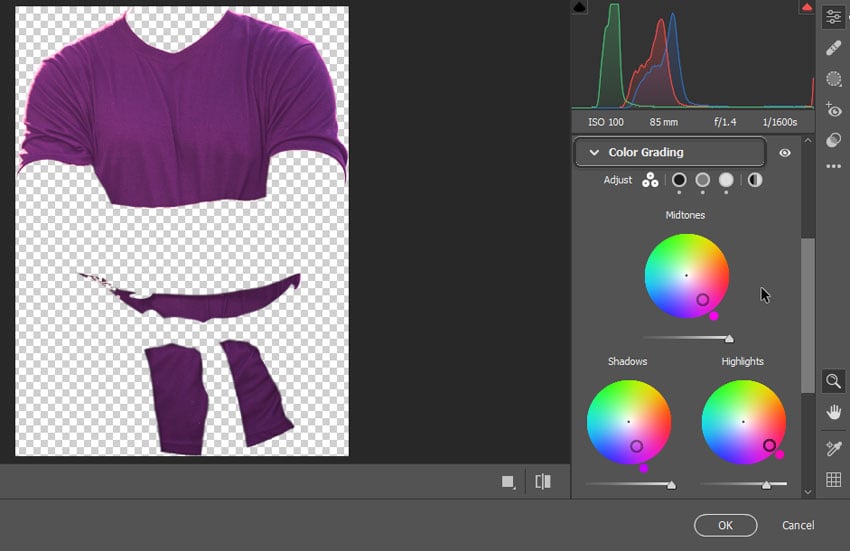
Task: Collapse the Color Grading section chevron
Action: [x=594, y=152]
